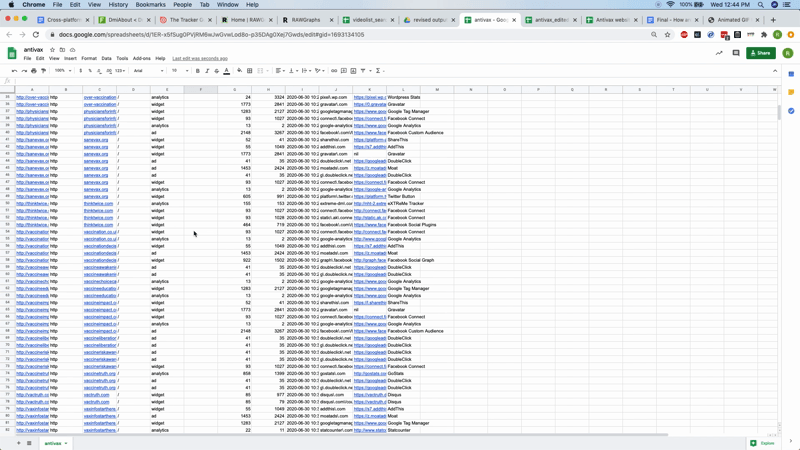The height and width of the screenshot is (450, 800).
Task: Expand the font size dropdown
Action: 179,71
